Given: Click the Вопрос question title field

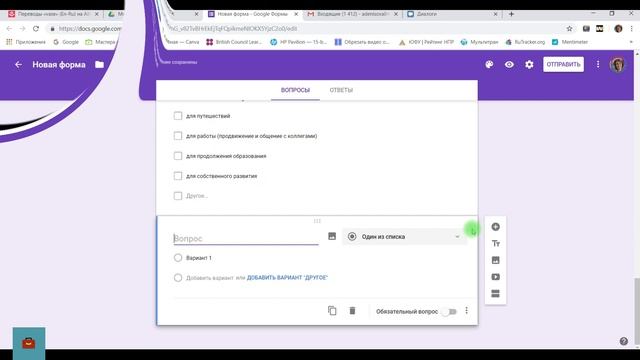Looking at the screenshot, I should [246, 238].
